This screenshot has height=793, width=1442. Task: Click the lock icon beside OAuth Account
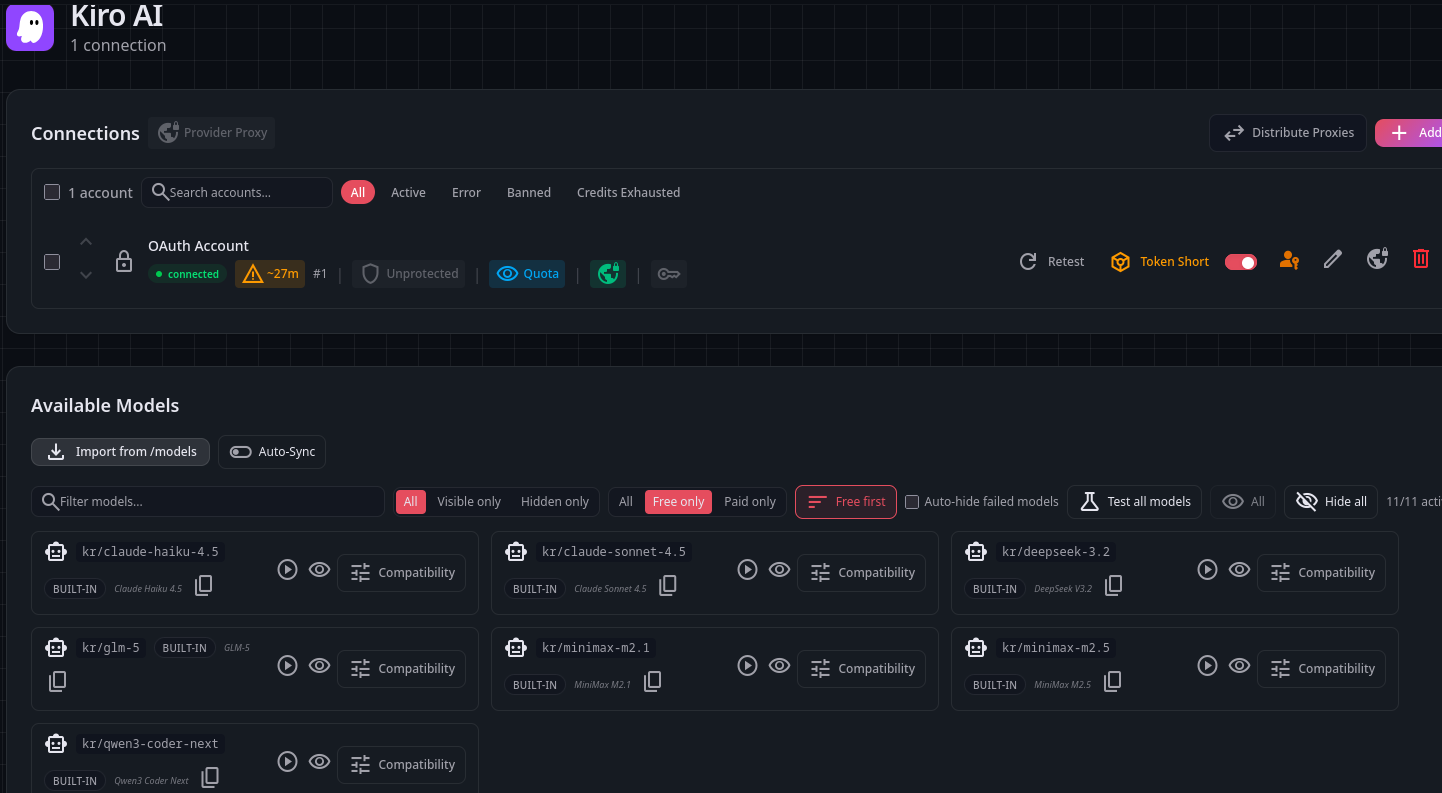click(124, 262)
